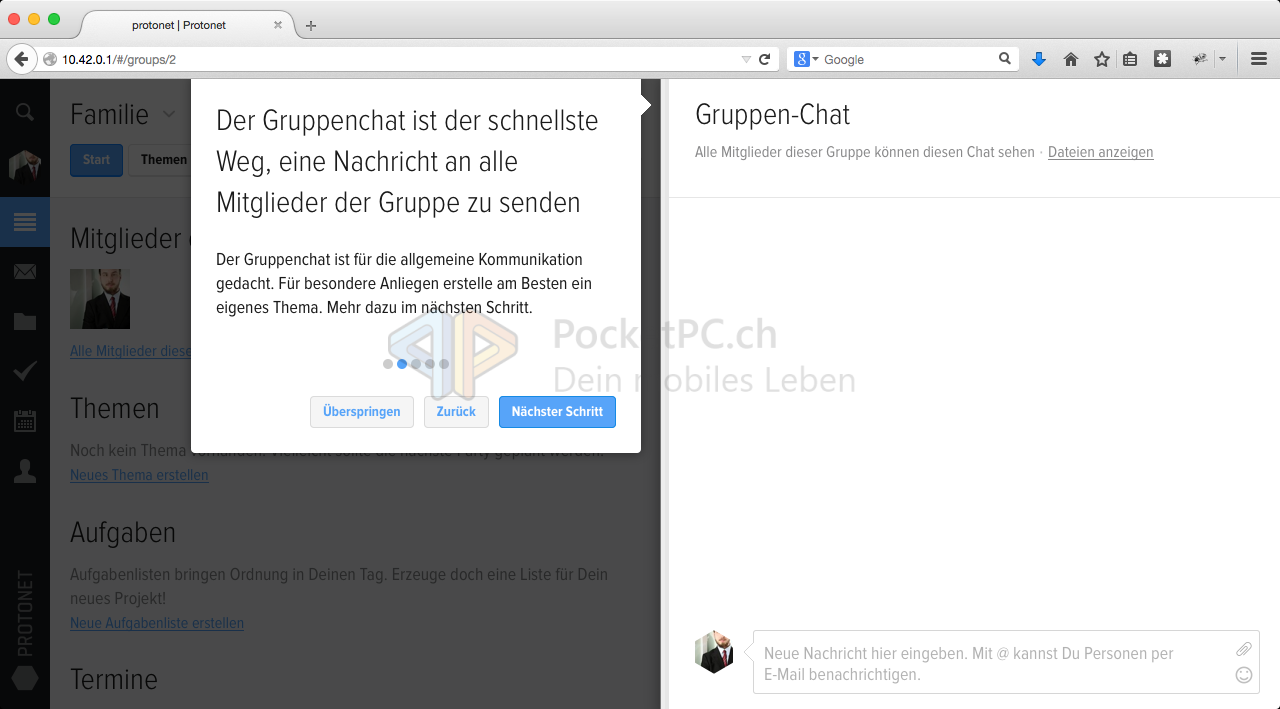Open the files folder icon in sidebar

click(24, 322)
